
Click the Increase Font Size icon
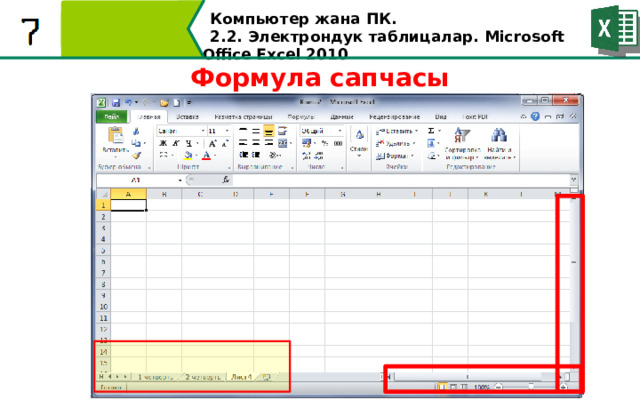pyautogui.click(x=212, y=143)
